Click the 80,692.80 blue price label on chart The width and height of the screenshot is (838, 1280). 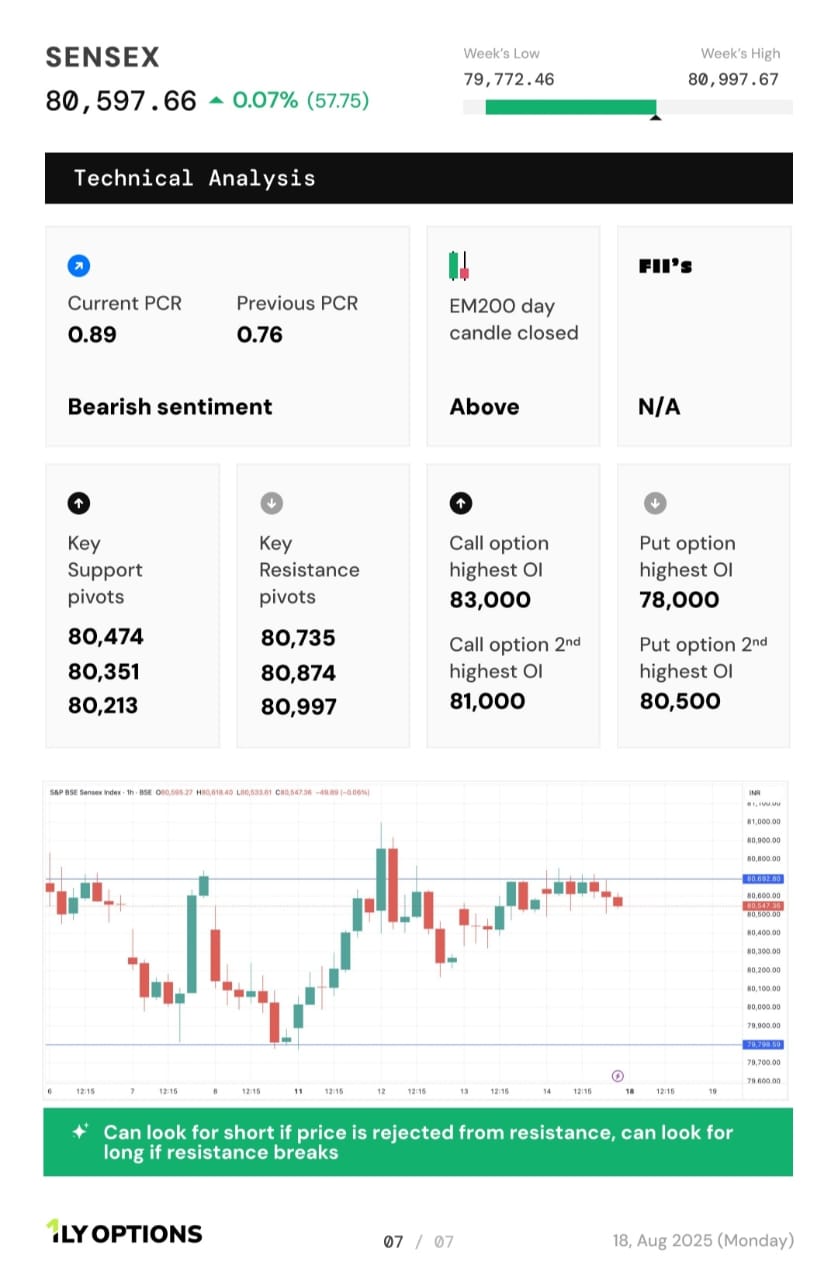[x=763, y=879]
